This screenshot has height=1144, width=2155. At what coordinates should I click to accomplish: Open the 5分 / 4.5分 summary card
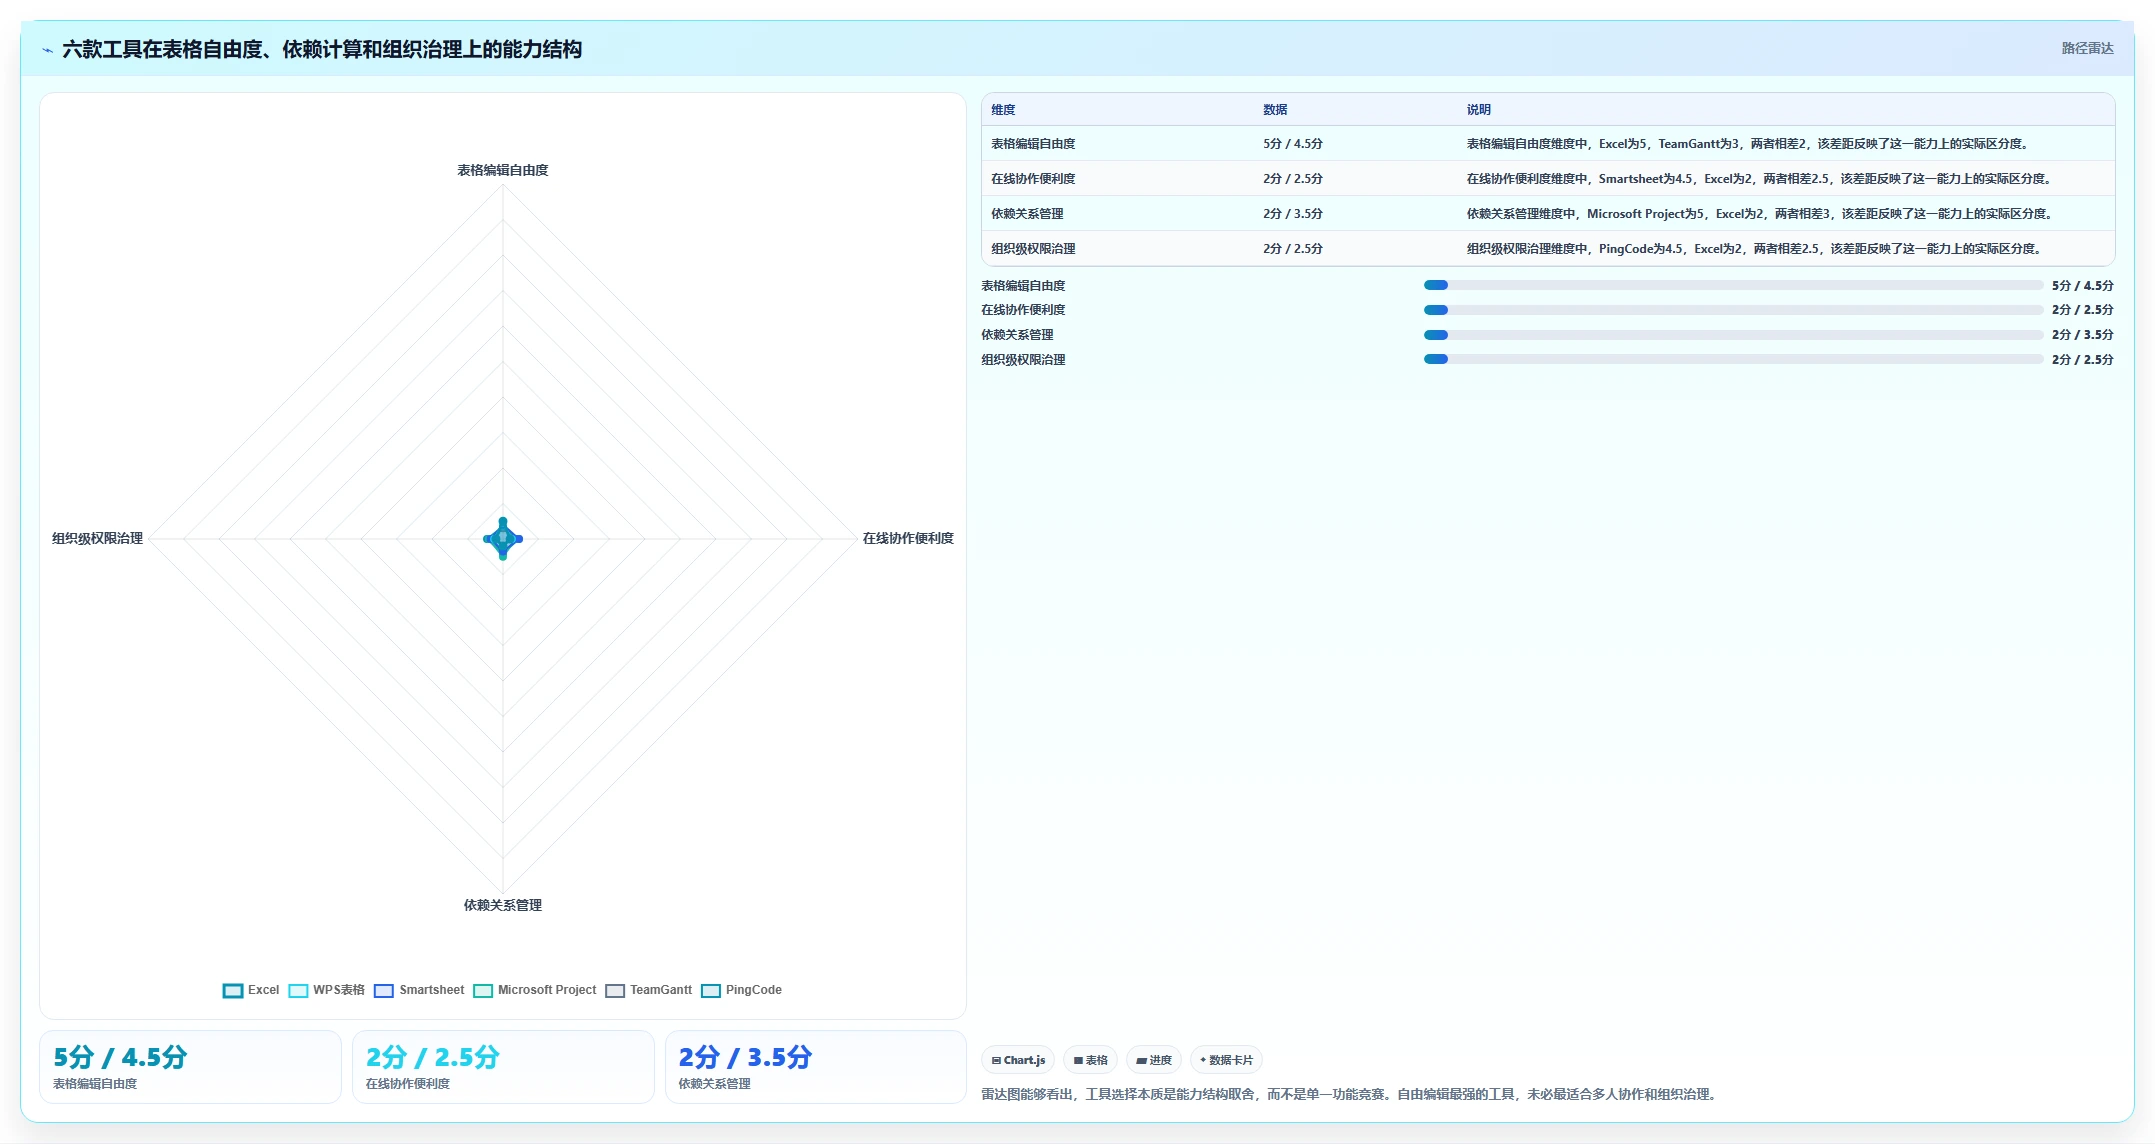(x=190, y=1067)
